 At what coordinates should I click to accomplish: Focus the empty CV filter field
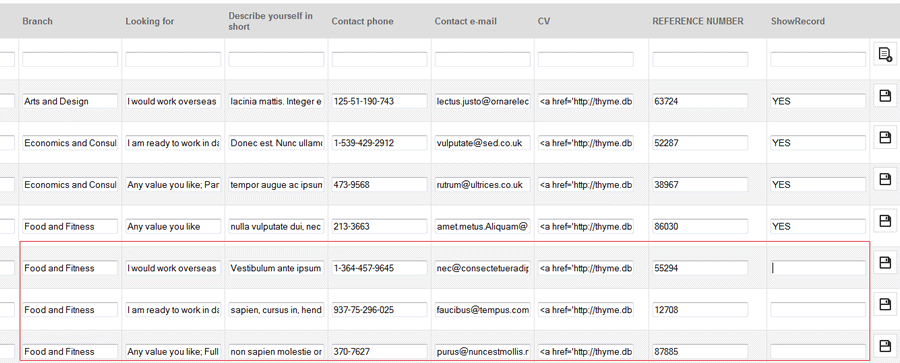585,59
